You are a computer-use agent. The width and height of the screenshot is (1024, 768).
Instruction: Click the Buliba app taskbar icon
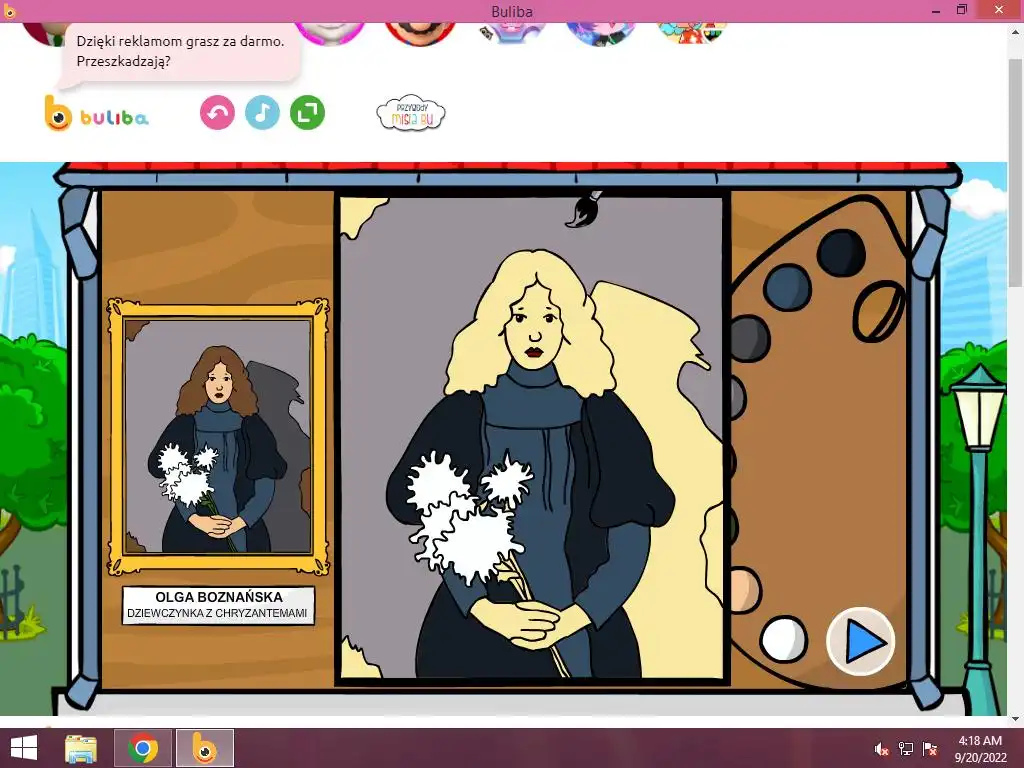(204, 748)
